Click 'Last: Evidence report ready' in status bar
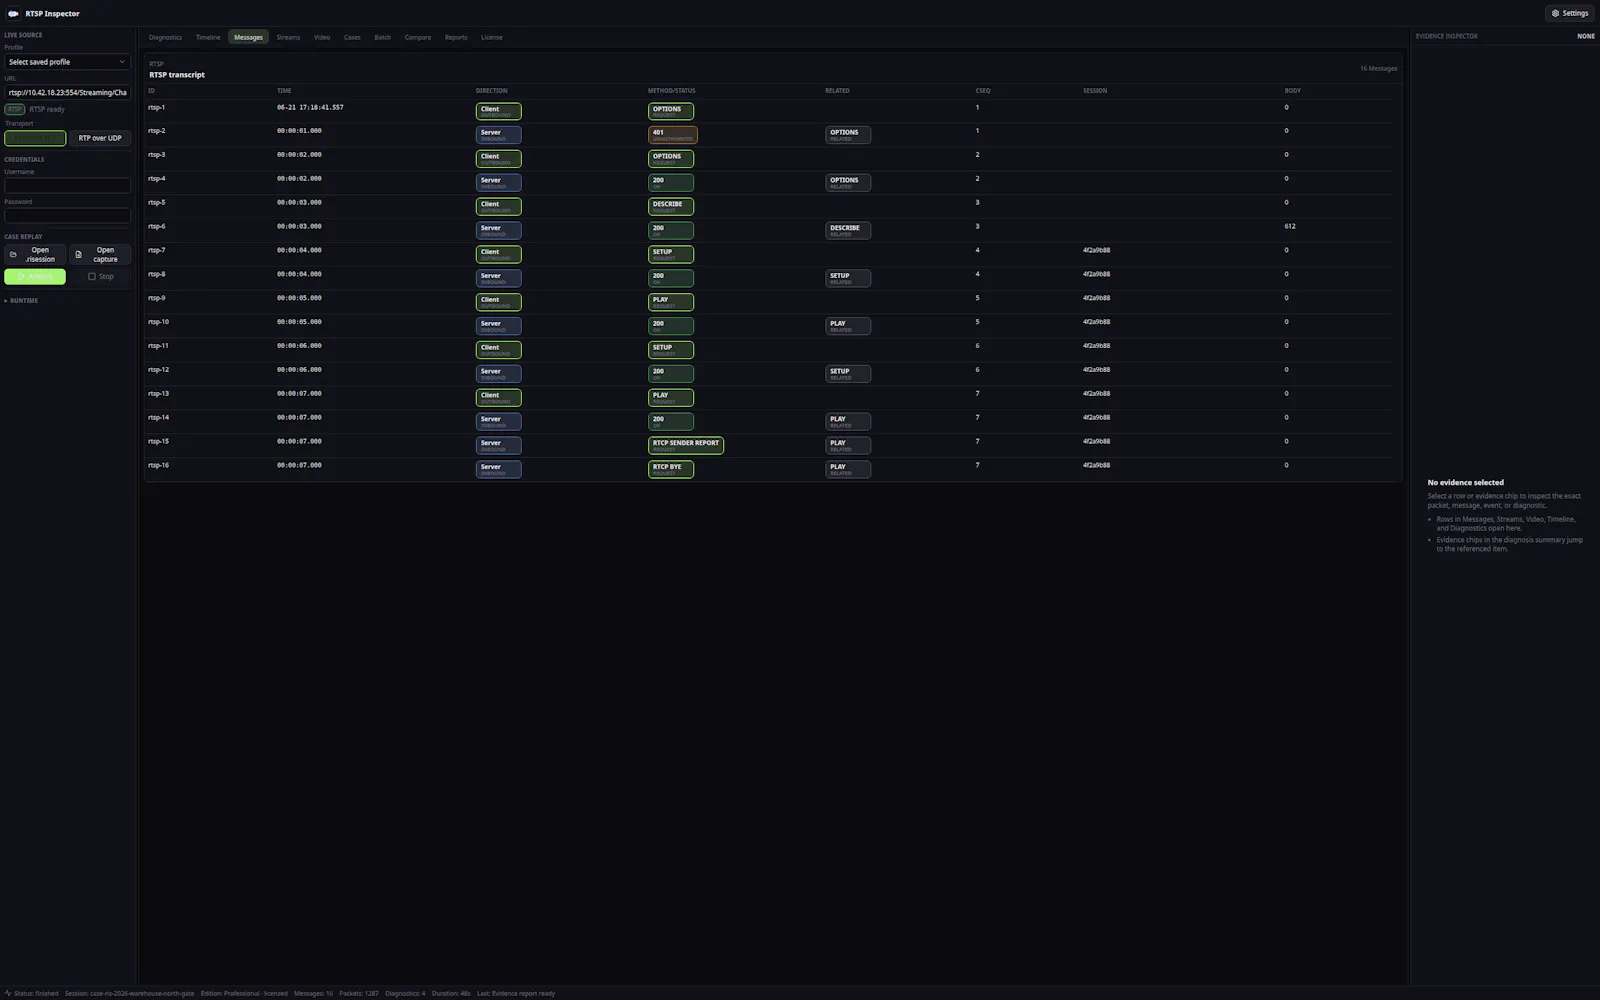 click(516, 993)
